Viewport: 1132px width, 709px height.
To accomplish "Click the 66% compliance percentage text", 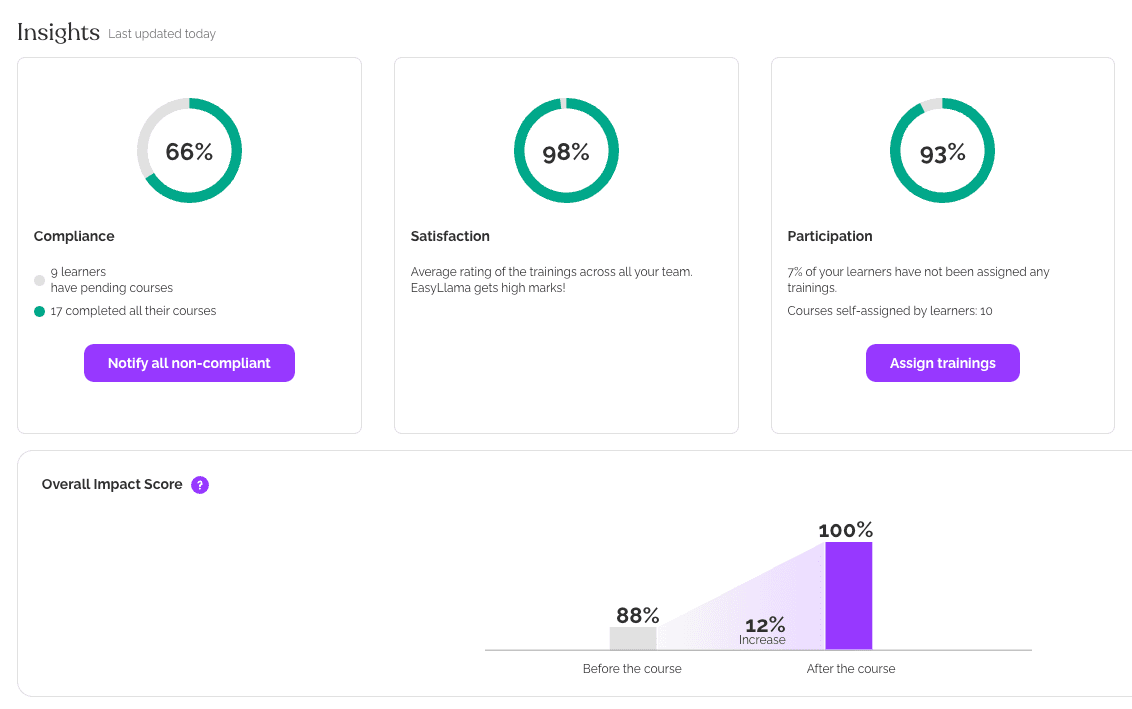I will [189, 150].
